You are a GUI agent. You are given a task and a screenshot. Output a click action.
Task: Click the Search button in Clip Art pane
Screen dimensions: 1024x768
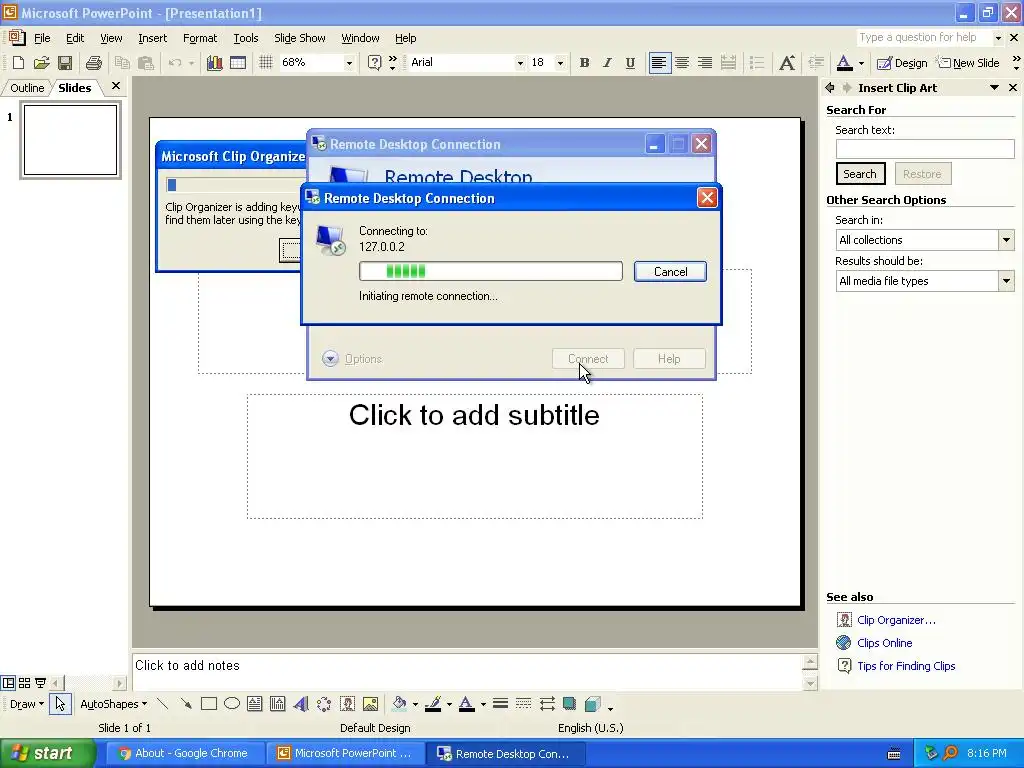coord(860,174)
